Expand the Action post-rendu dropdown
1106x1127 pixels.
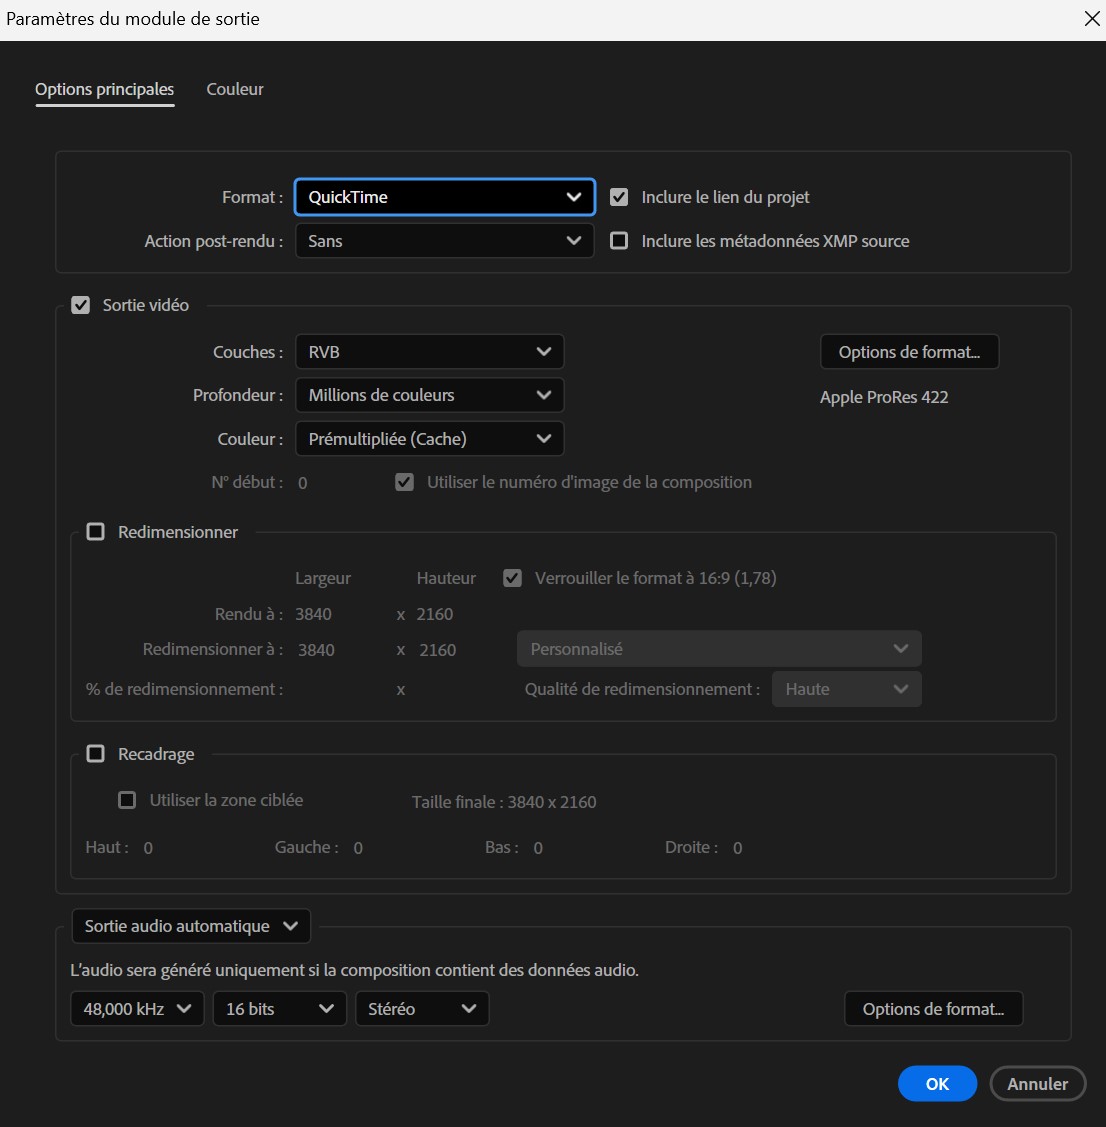(444, 241)
